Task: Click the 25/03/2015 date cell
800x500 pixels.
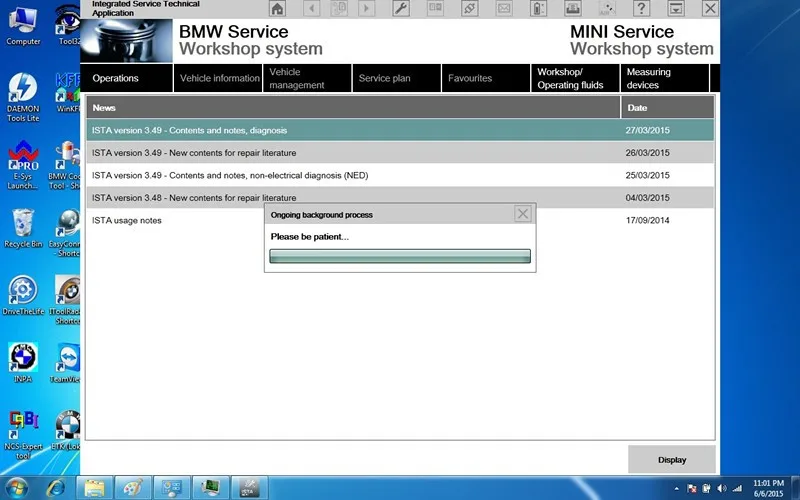Action: pos(647,175)
